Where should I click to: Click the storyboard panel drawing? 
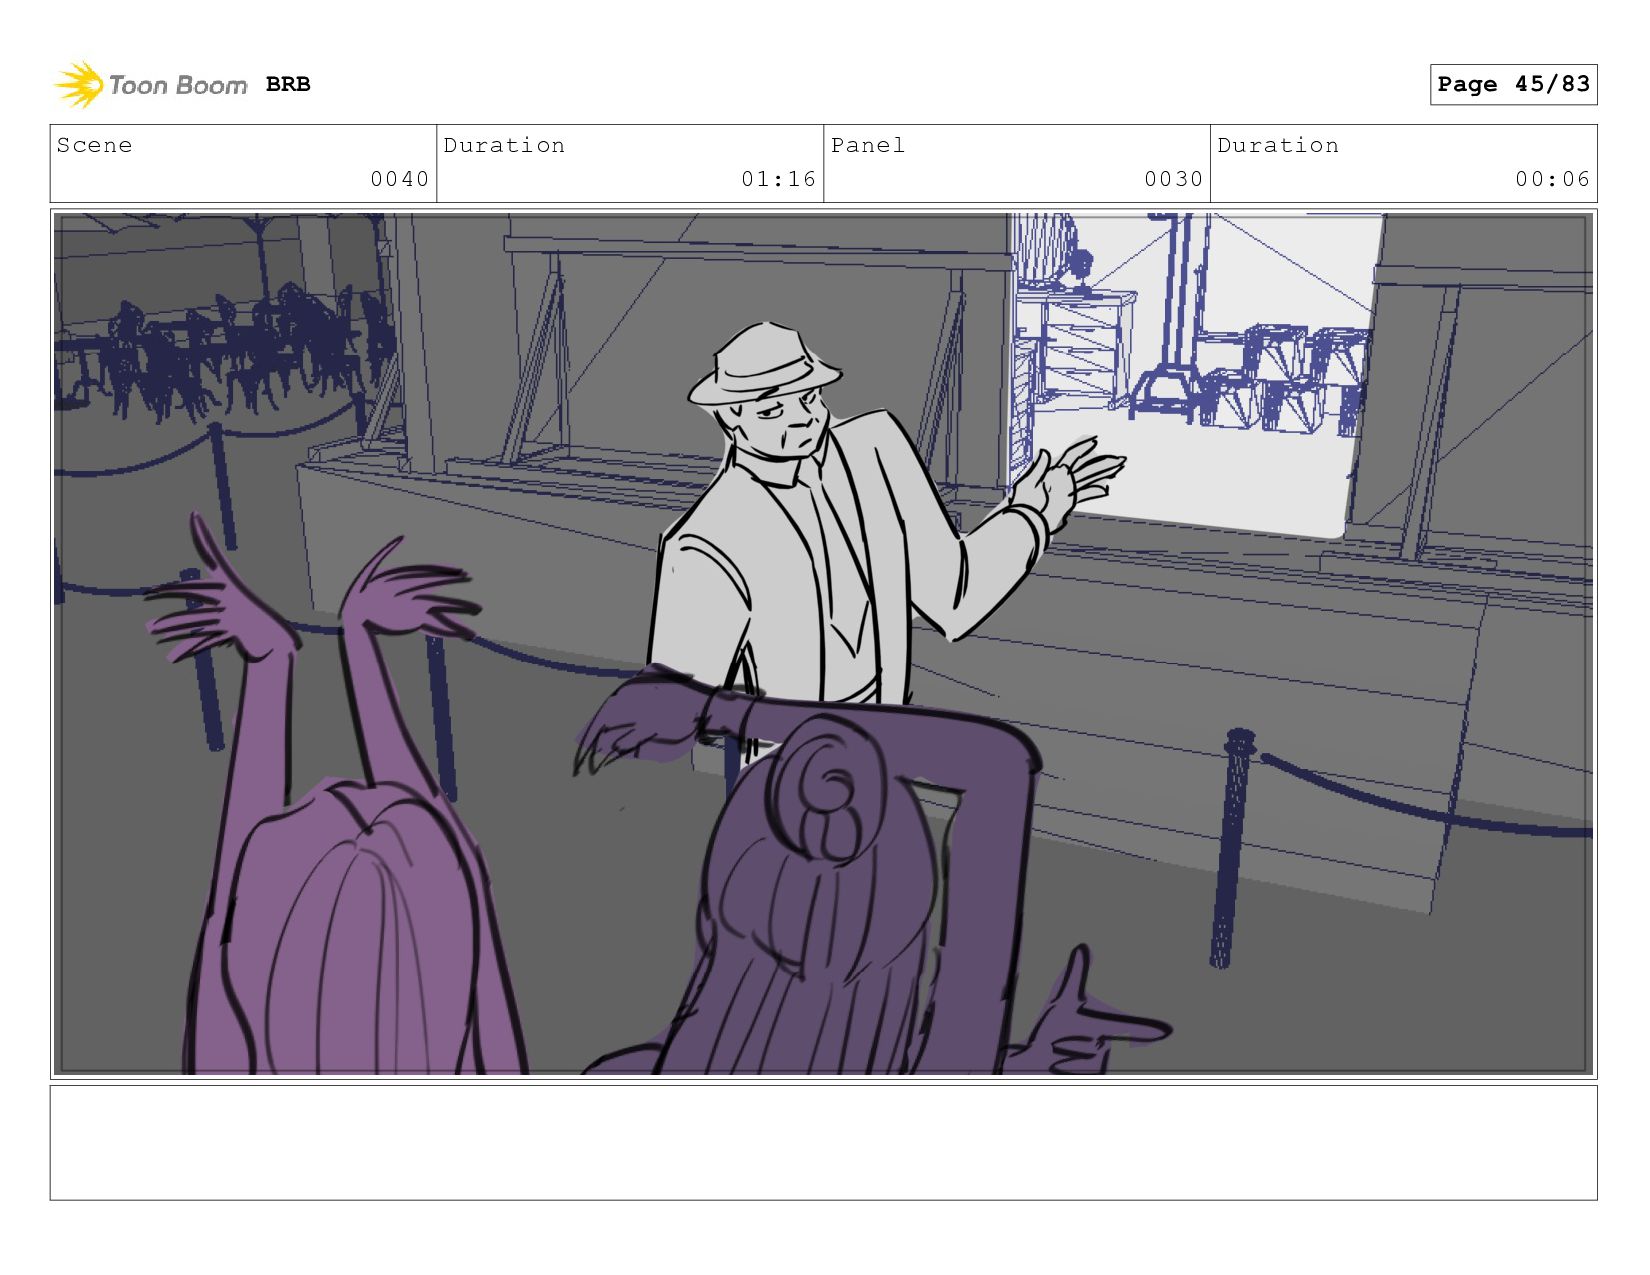coord(823,644)
